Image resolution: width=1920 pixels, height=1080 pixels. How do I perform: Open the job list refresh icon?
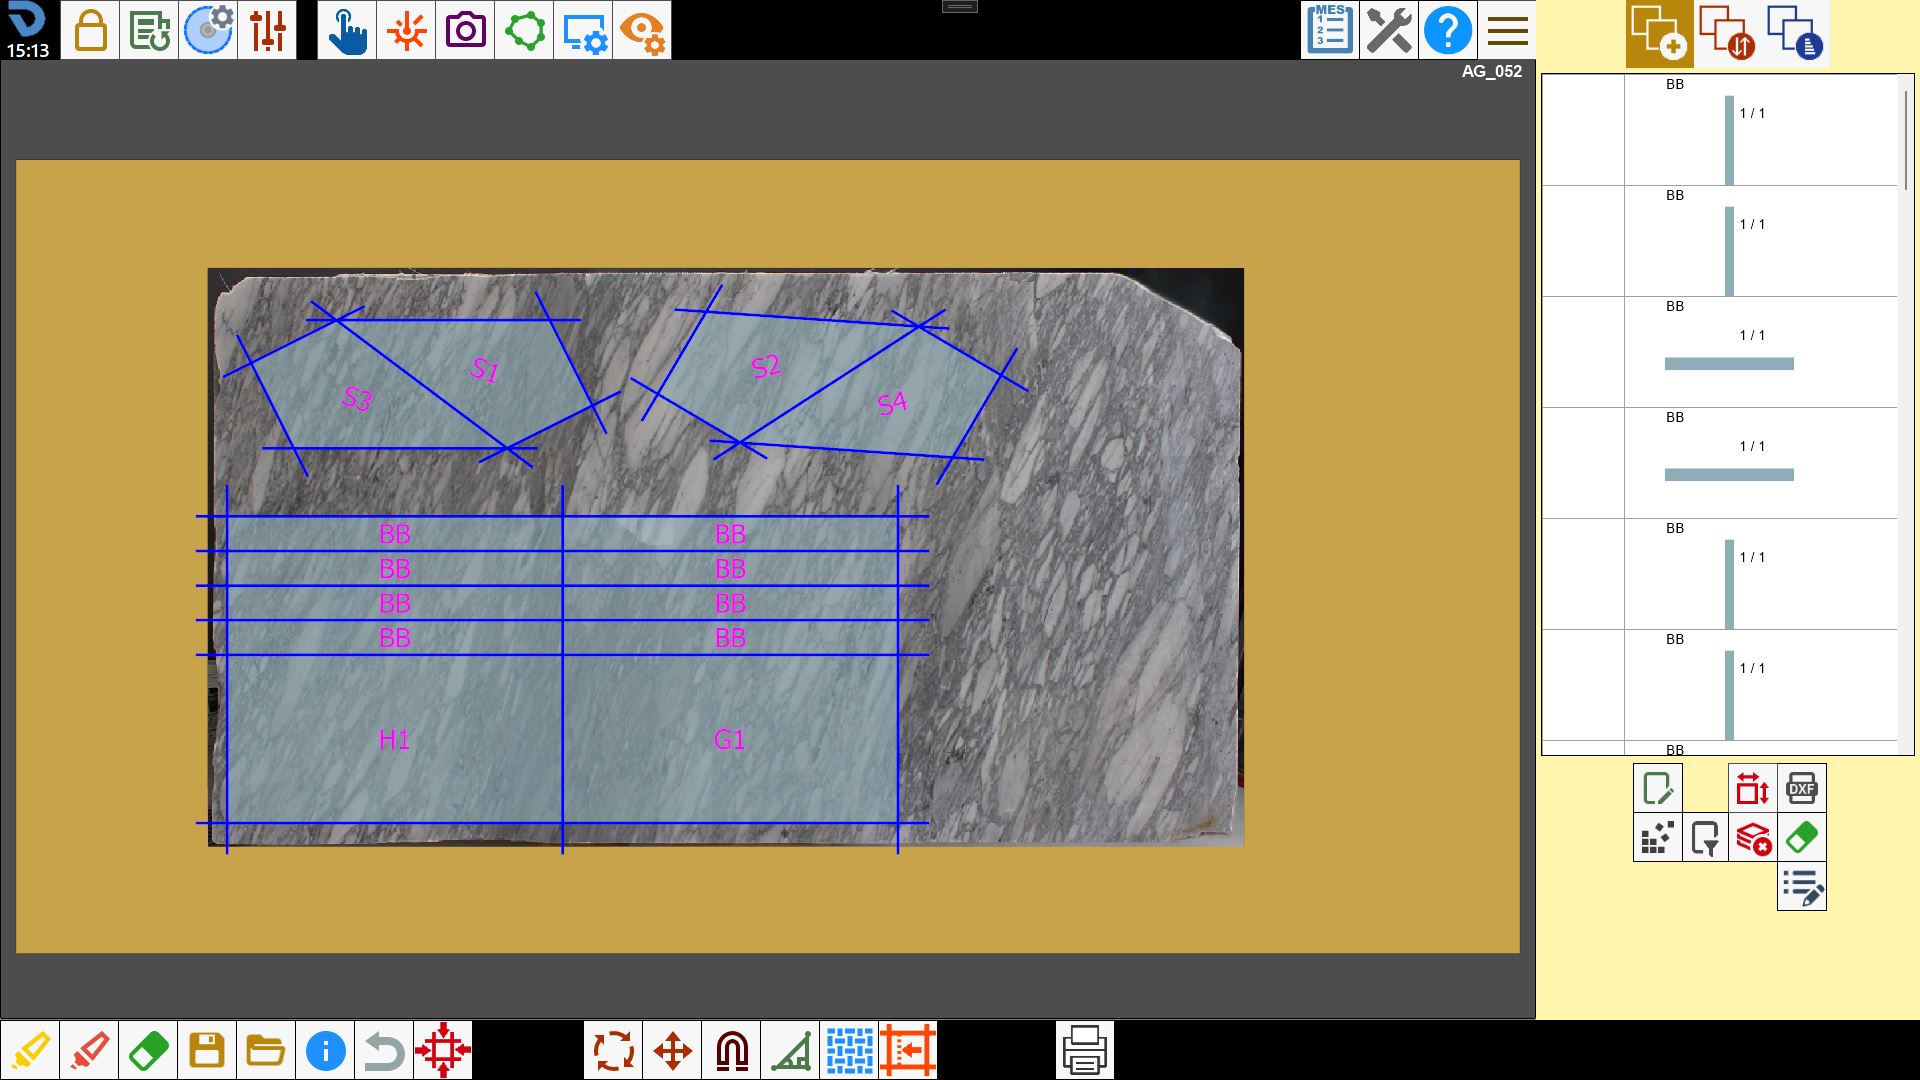149,30
